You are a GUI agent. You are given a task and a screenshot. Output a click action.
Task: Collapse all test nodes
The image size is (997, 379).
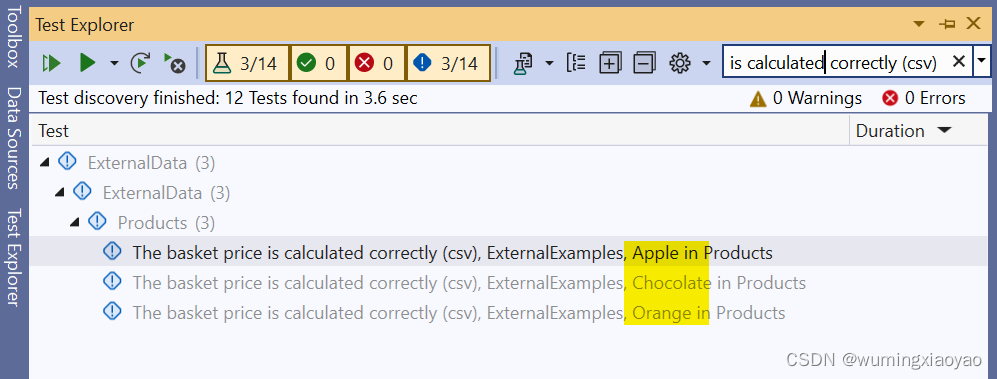pos(644,63)
